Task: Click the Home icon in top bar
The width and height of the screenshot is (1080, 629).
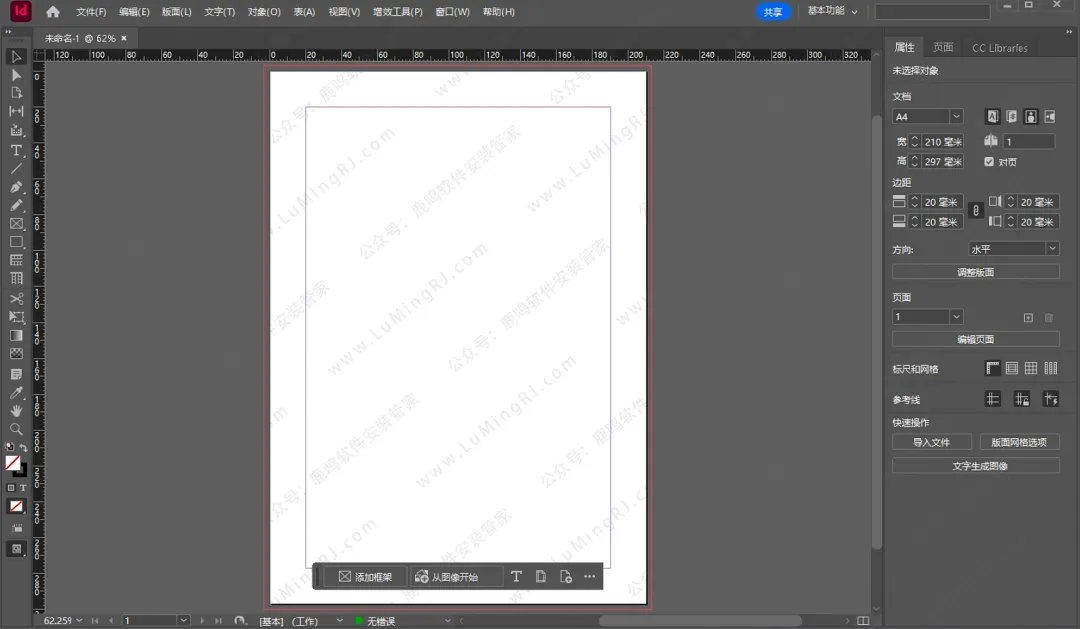Action: click(x=53, y=12)
